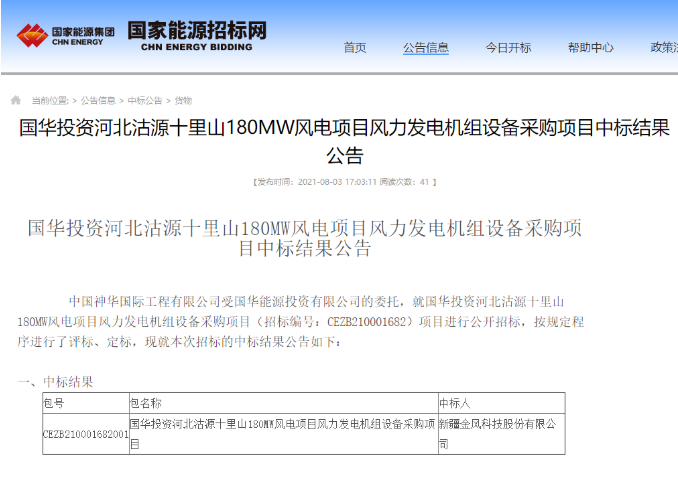Open 帮助中心 menu item

pyautogui.click(x=591, y=48)
